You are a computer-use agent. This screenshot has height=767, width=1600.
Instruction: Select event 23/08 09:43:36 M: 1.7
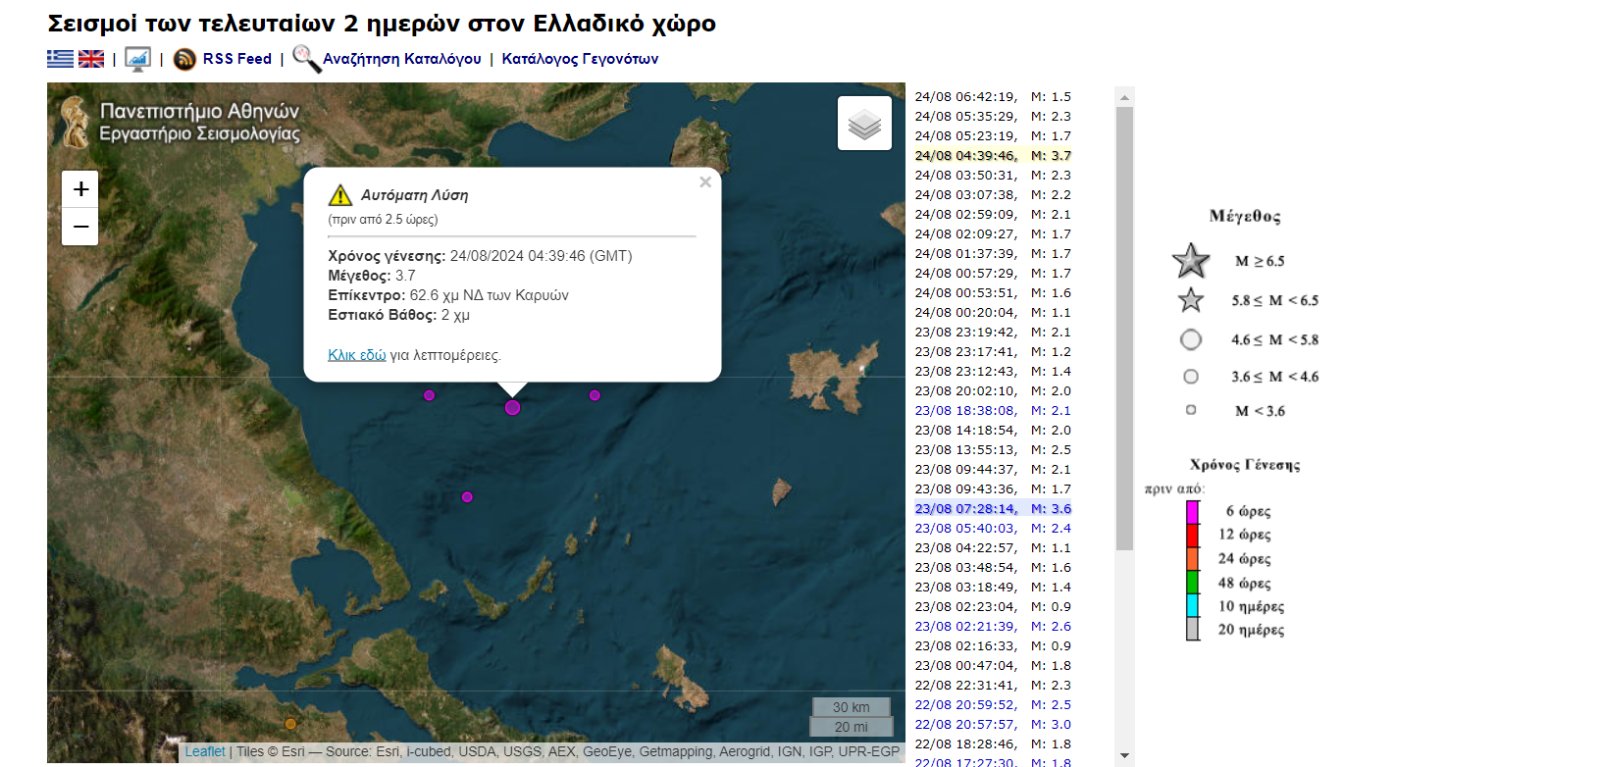coord(993,489)
